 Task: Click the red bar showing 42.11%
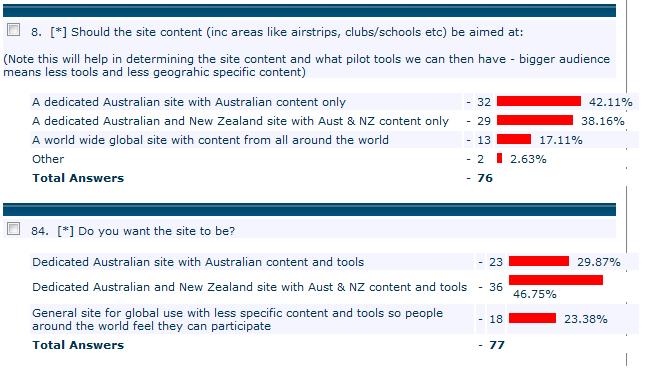point(538,101)
